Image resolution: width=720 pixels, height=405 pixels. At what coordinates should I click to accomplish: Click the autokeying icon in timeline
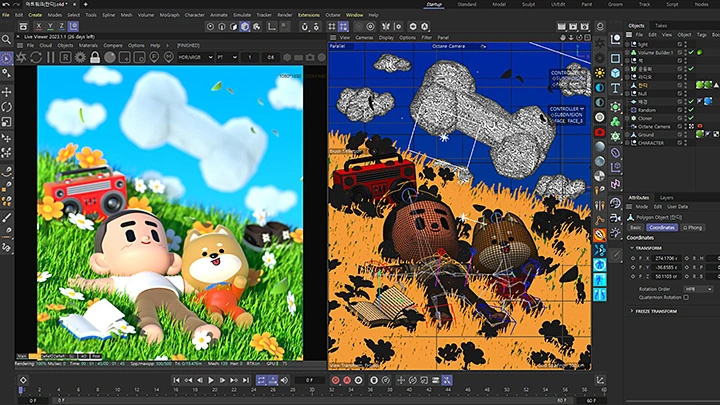pos(347,380)
